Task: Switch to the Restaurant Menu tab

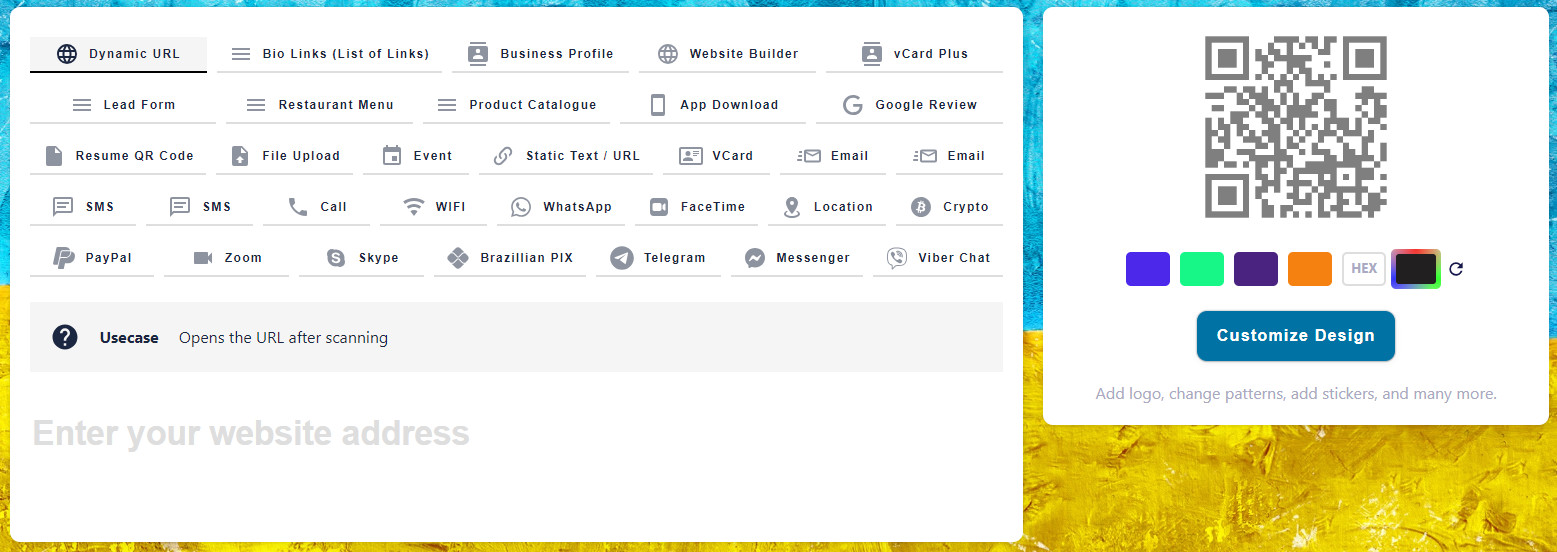Action: coord(319,105)
